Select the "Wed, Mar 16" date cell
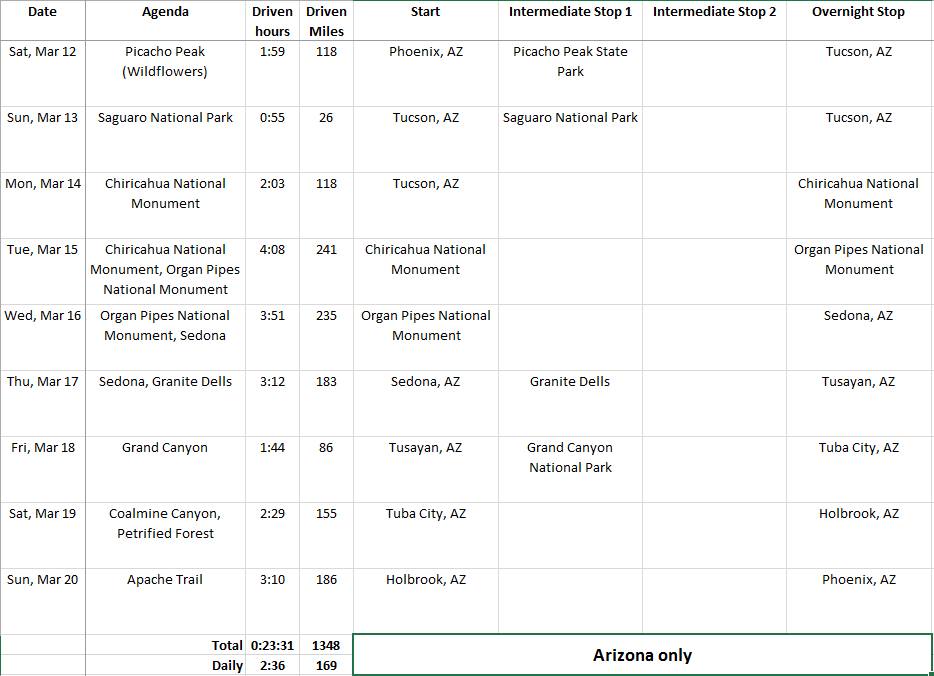Screen dimensions: 934x676 point(42,316)
